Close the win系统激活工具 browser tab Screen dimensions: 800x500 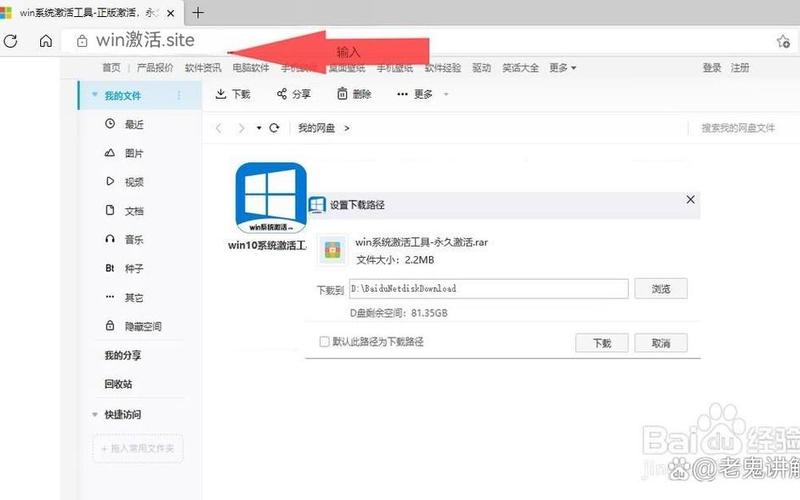coord(171,13)
